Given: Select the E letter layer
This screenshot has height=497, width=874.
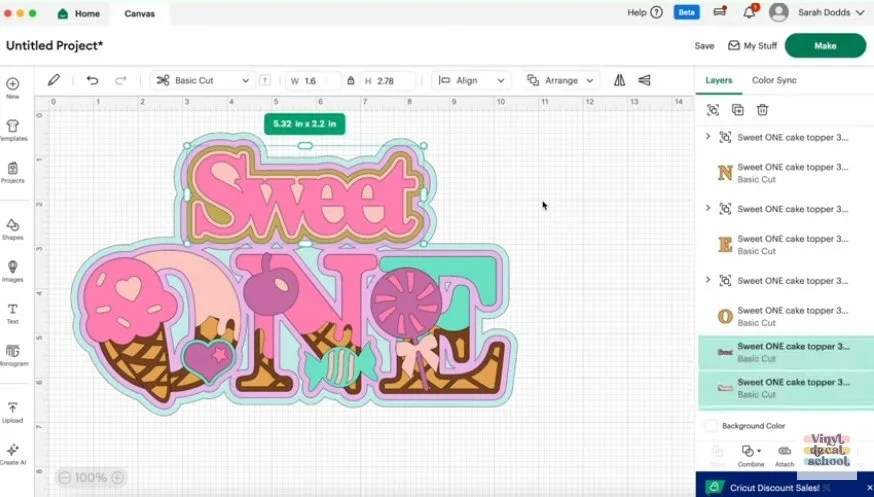Looking at the screenshot, I should click(784, 244).
